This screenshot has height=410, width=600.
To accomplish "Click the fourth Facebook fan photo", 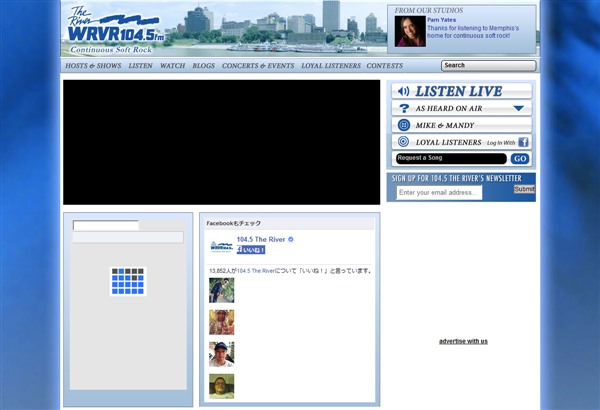I will [x=222, y=386].
